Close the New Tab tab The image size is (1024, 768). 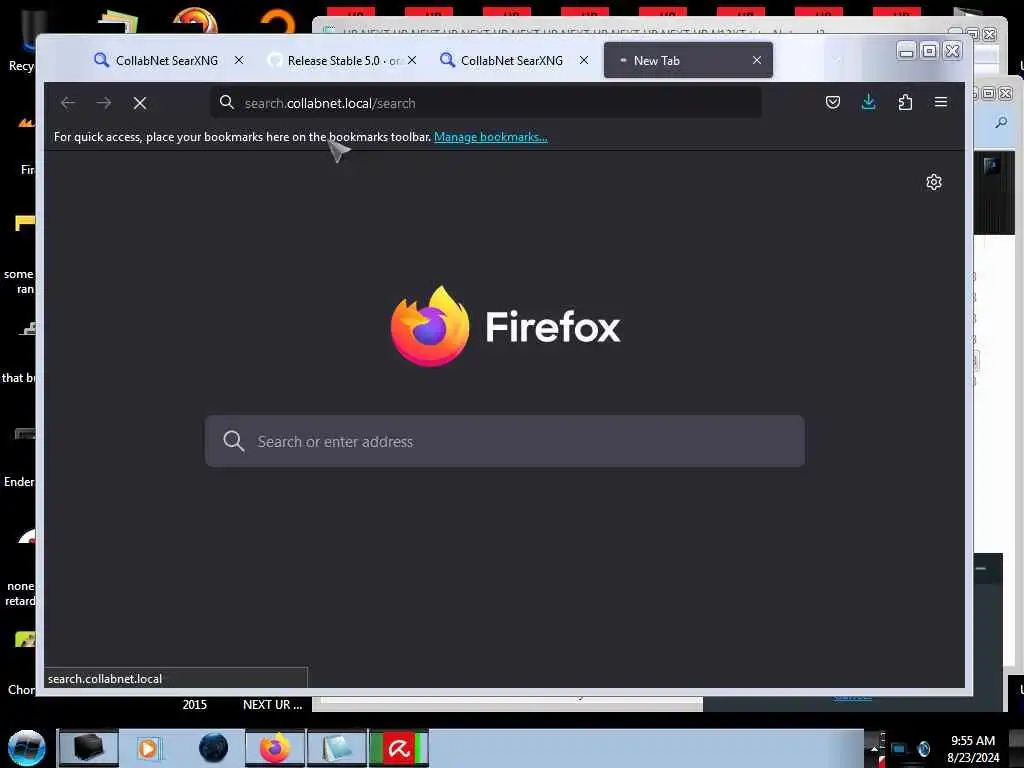coord(757,60)
